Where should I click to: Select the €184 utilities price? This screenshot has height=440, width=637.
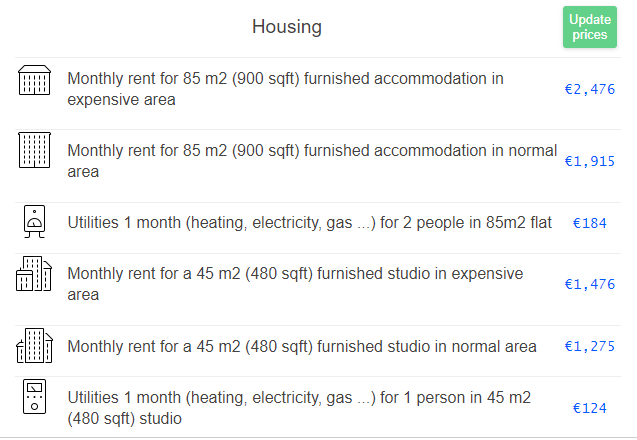[x=589, y=223]
